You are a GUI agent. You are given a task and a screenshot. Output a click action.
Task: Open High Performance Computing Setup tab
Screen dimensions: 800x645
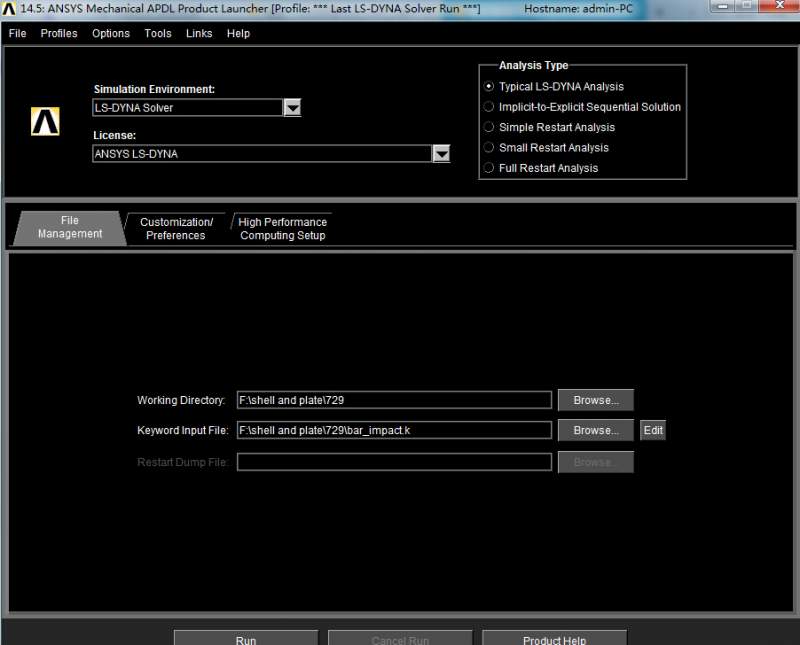283,229
